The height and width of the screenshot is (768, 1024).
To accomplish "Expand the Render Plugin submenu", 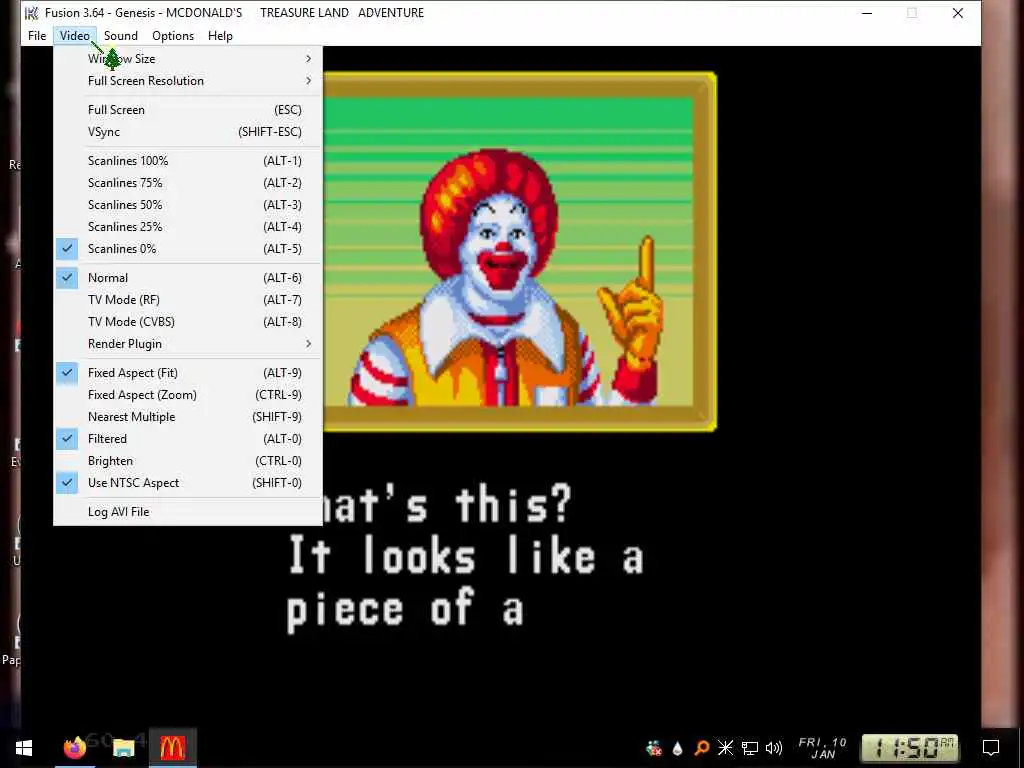I will [188, 344].
